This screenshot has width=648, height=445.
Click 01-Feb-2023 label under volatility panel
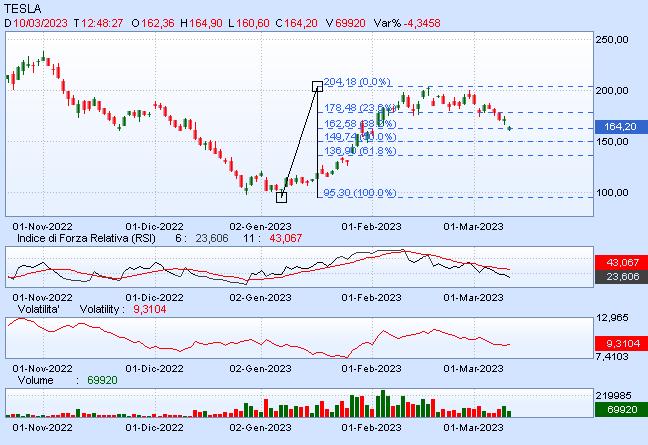[x=371, y=369]
